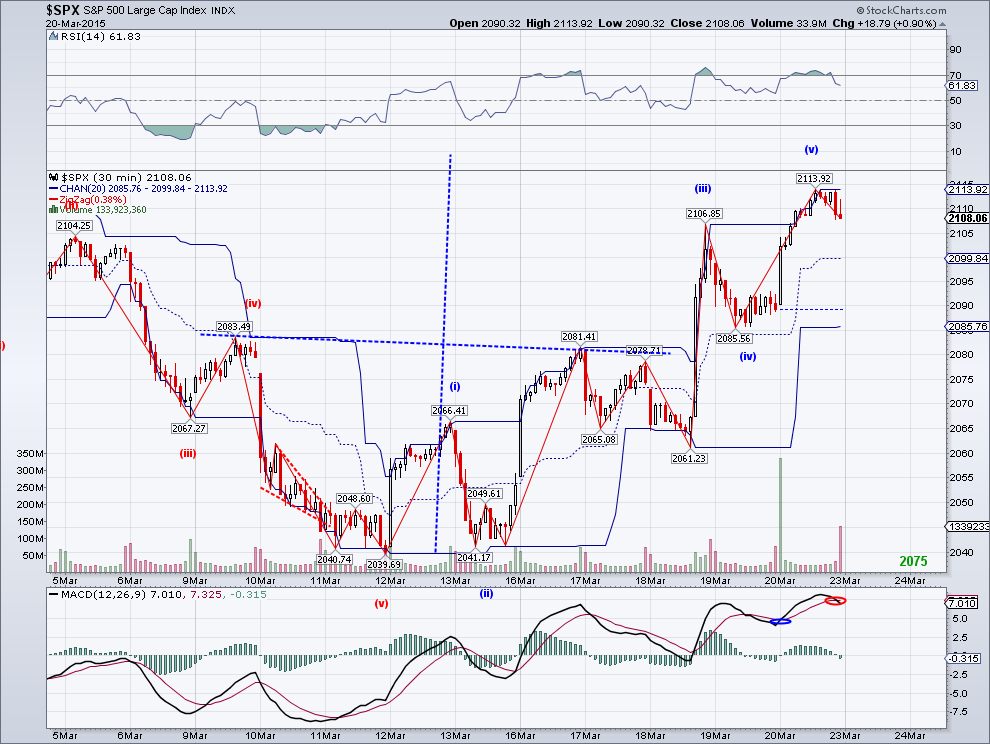Click the 61.83 RSI axis value tag
Image resolution: width=990 pixels, height=744 pixels.
[962, 85]
